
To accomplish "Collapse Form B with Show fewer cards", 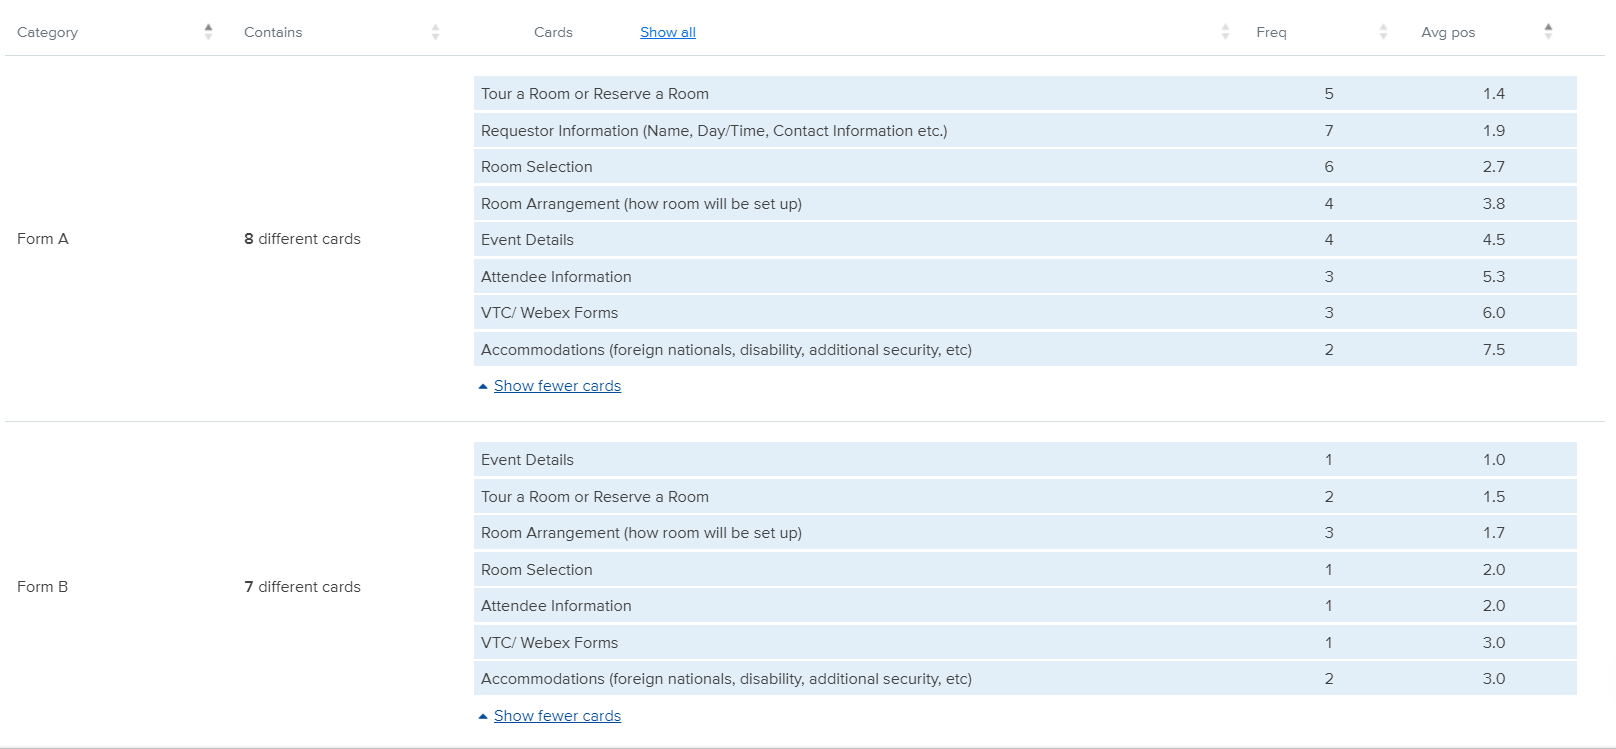I will click(x=556, y=716).
